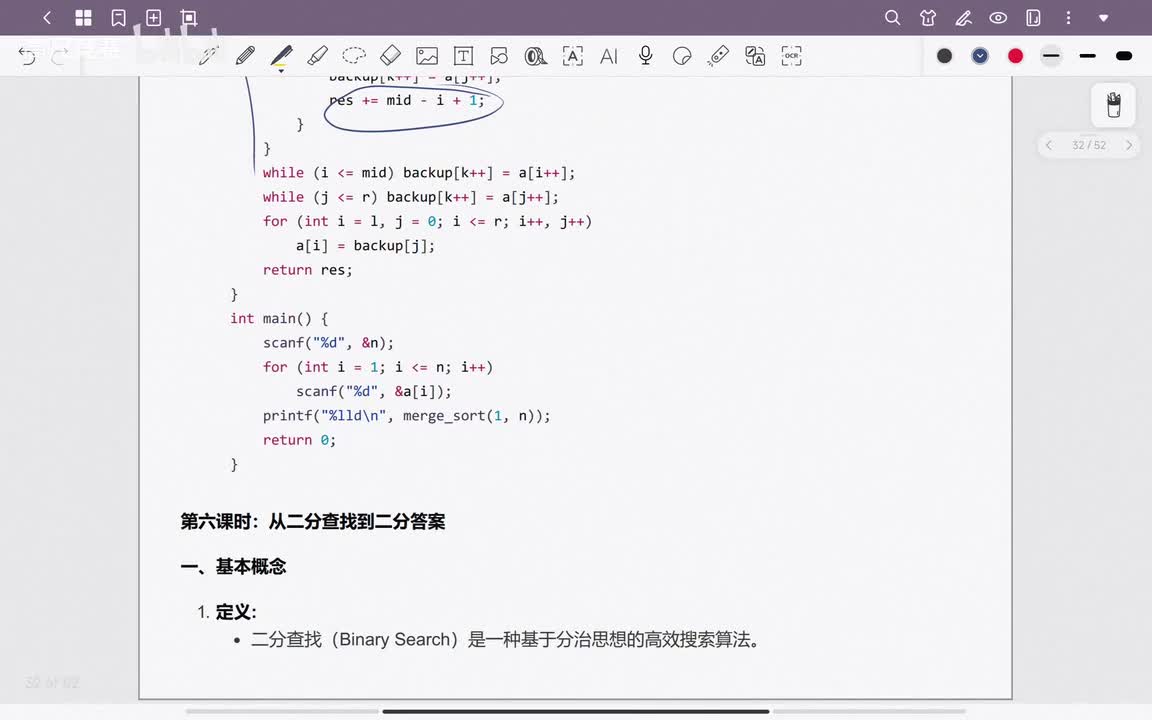
Task: Open the sticker tool
Action: tap(682, 56)
